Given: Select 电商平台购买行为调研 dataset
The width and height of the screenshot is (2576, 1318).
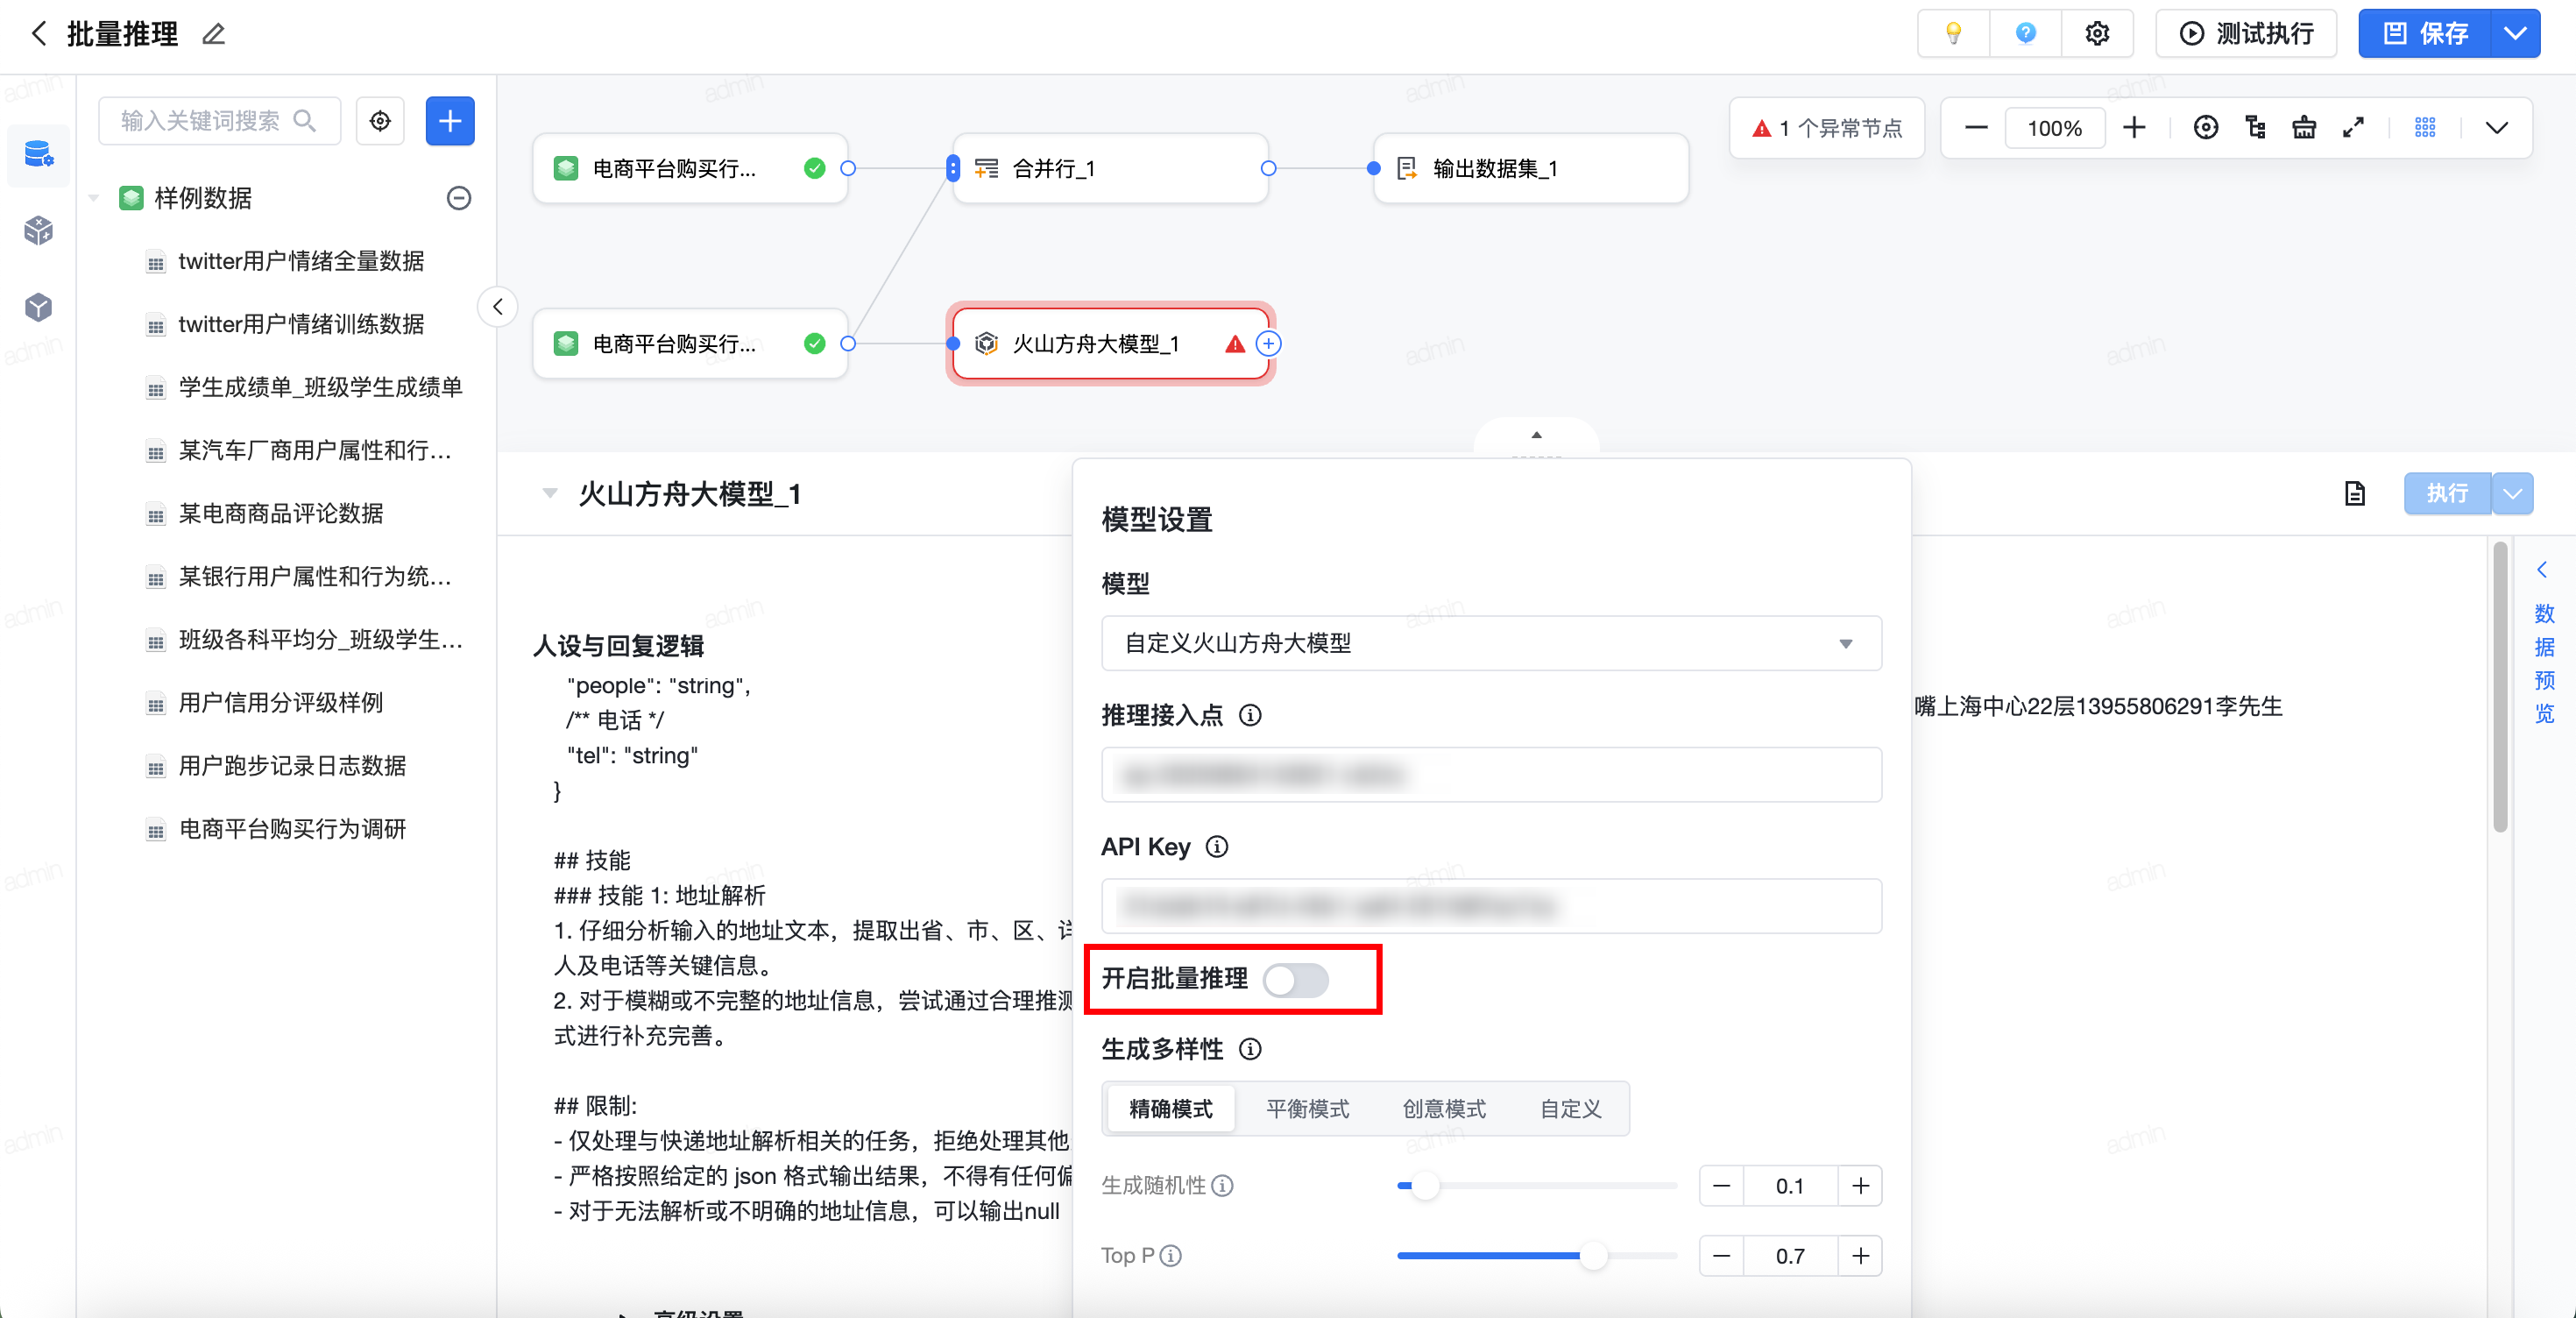Looking at the screenshot, I should click(292, 828).
